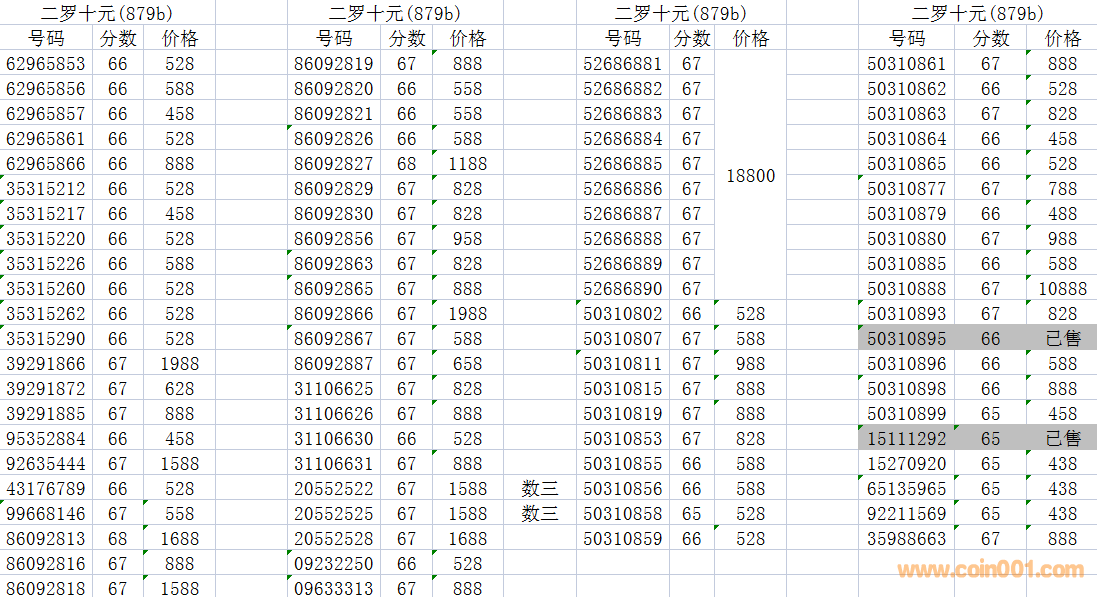
Task: Select number cell 62965853
Action: pos(46,64)
